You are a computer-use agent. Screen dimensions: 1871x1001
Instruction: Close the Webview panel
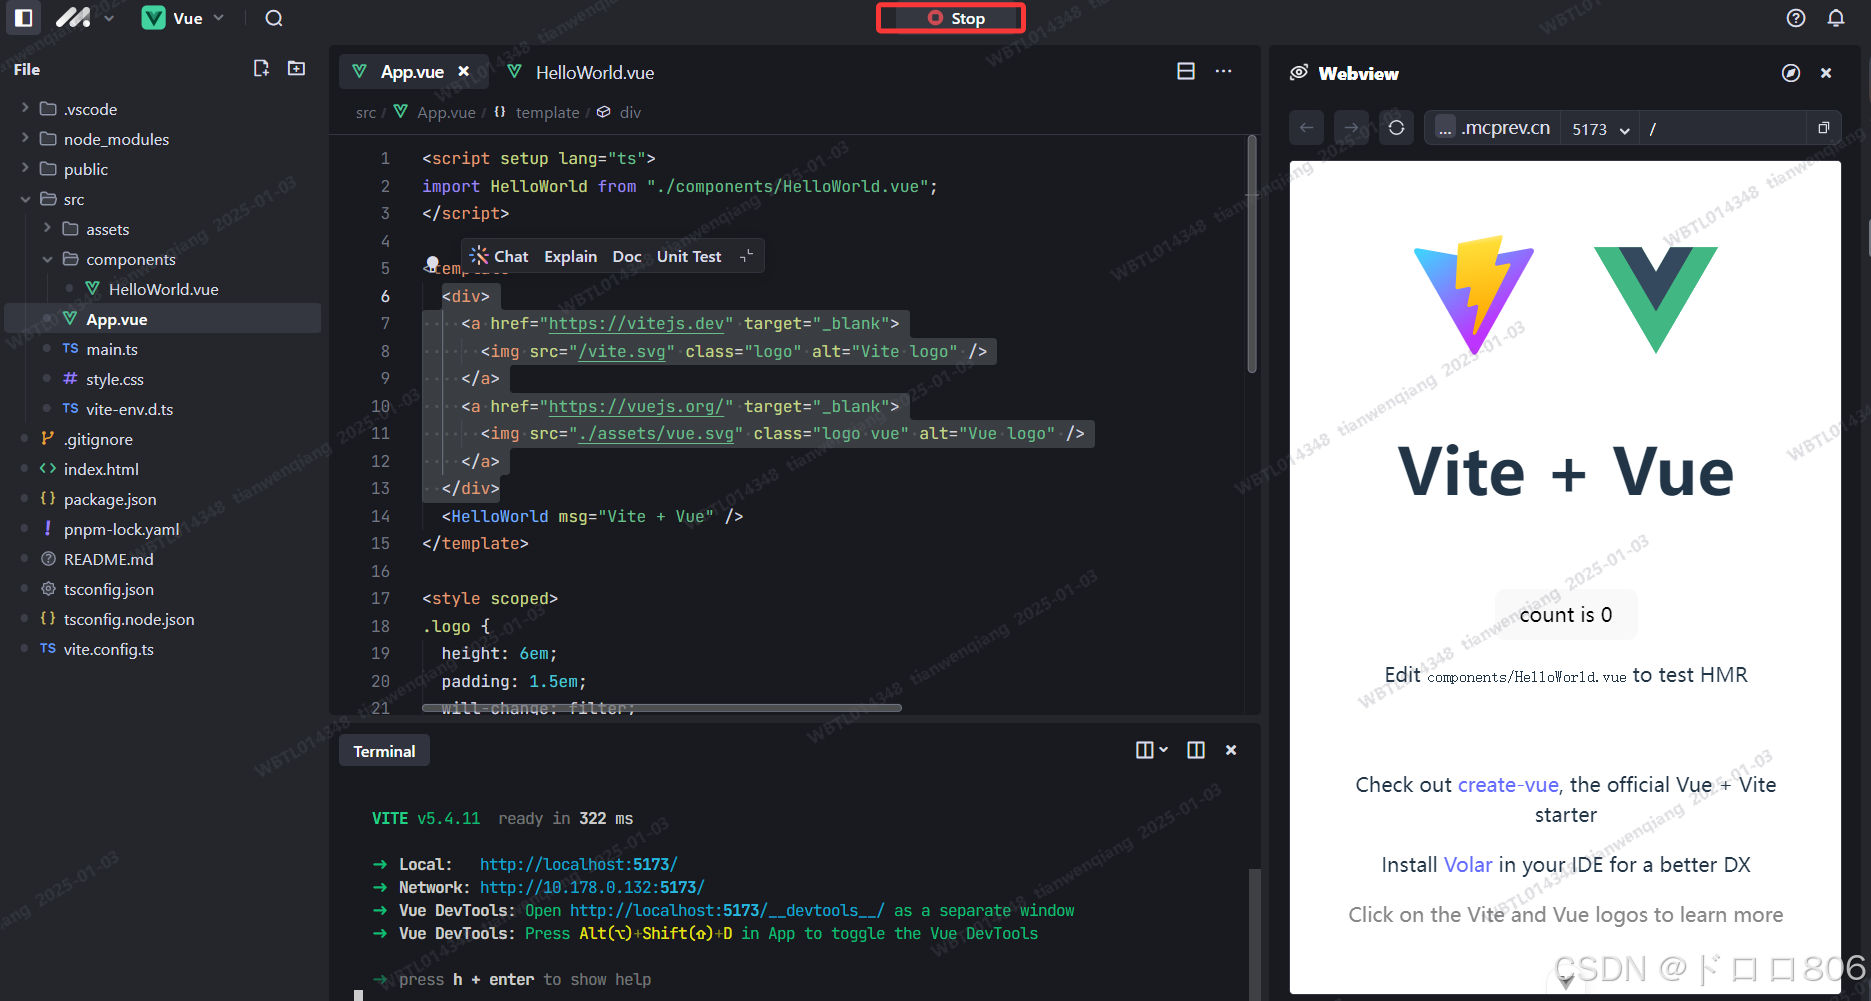tap(1826, 73)
